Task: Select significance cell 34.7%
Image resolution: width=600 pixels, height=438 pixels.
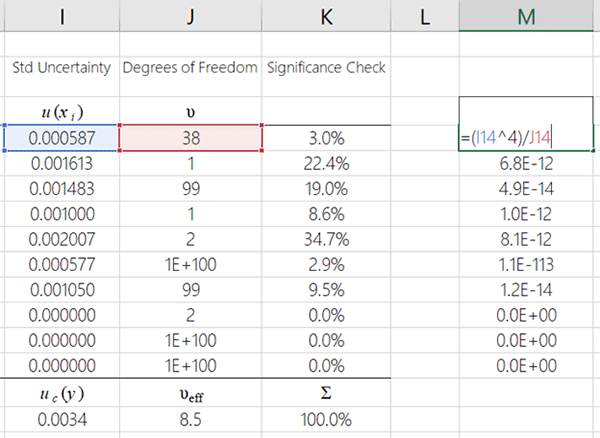Action: (x=326, y=239)
